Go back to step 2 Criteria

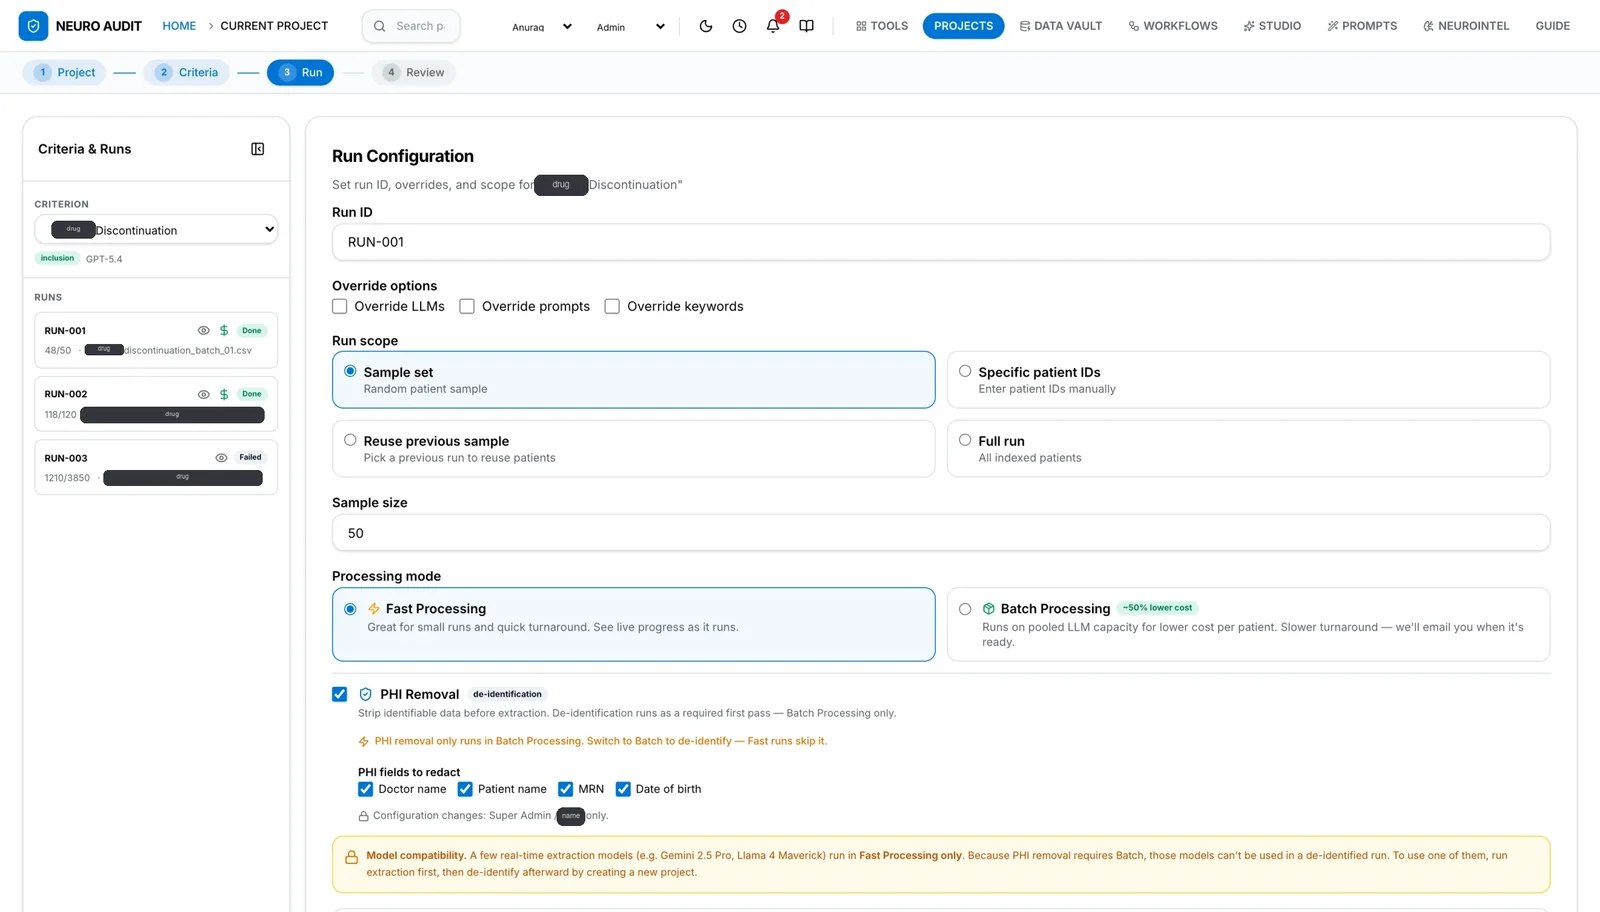click(187, 72)
